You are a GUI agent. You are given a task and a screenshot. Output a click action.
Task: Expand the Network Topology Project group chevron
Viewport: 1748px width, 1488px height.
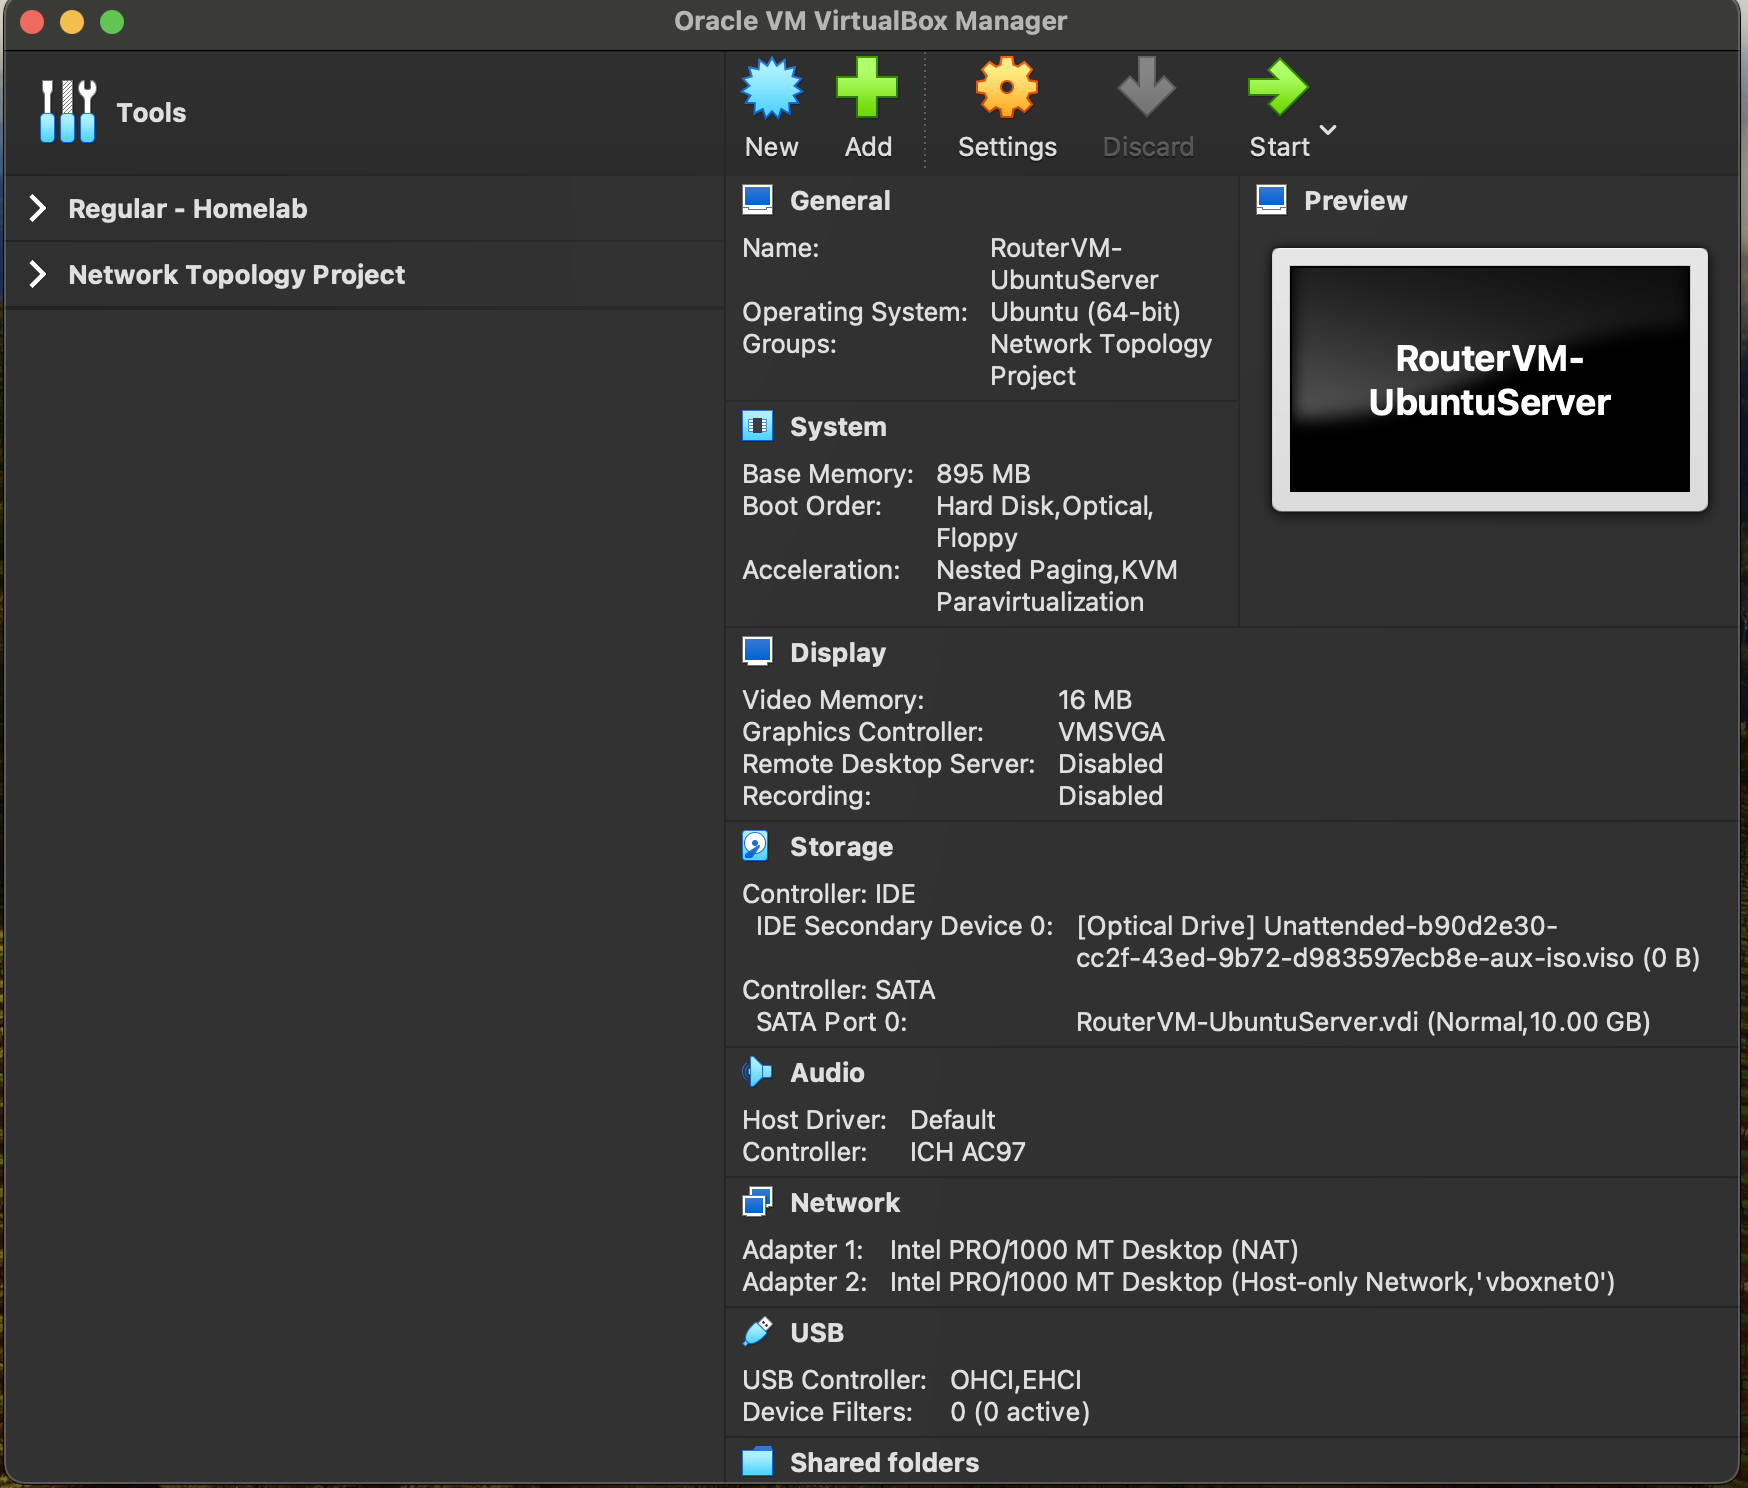tap(38, 274)
